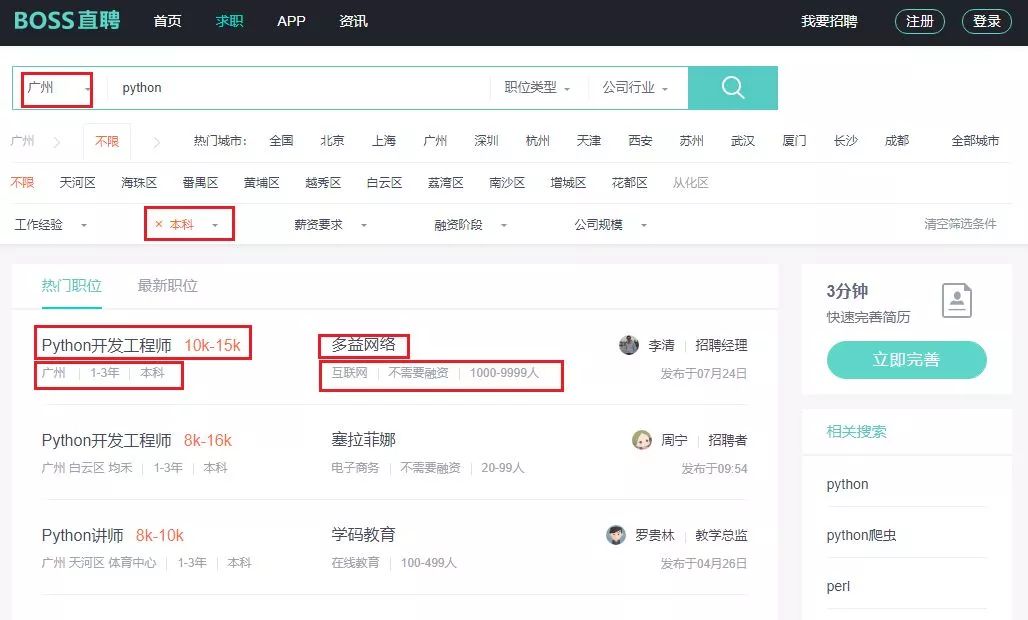Filter by the 荔湾区 district
The width and height of the screenshot is (1028, 620).
tap(446, 183)
